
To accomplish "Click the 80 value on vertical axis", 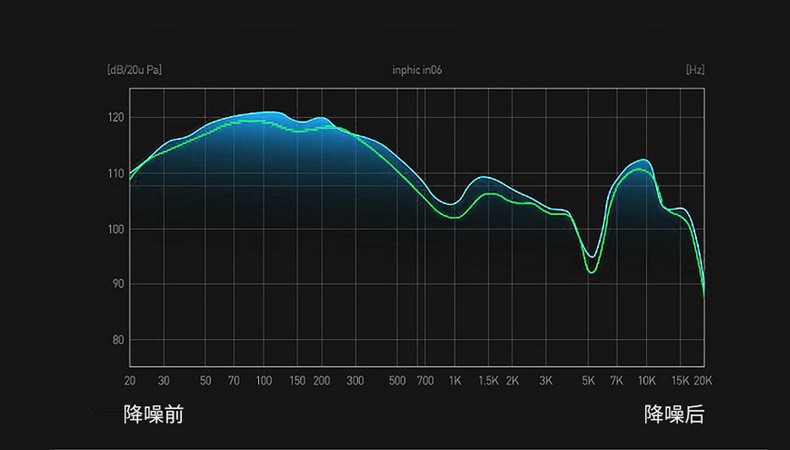I will (x=118, y=340).
